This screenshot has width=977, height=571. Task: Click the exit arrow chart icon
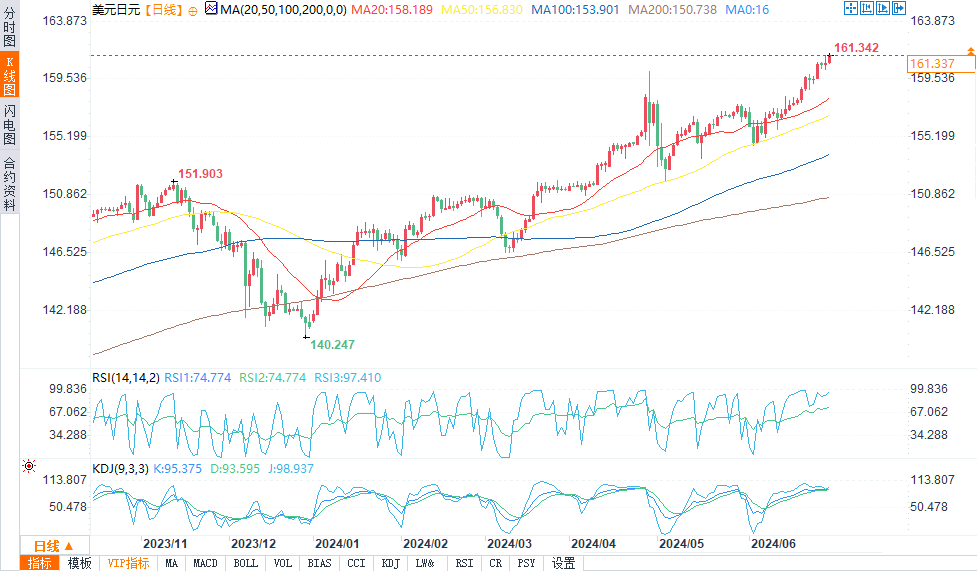point(899,8)
